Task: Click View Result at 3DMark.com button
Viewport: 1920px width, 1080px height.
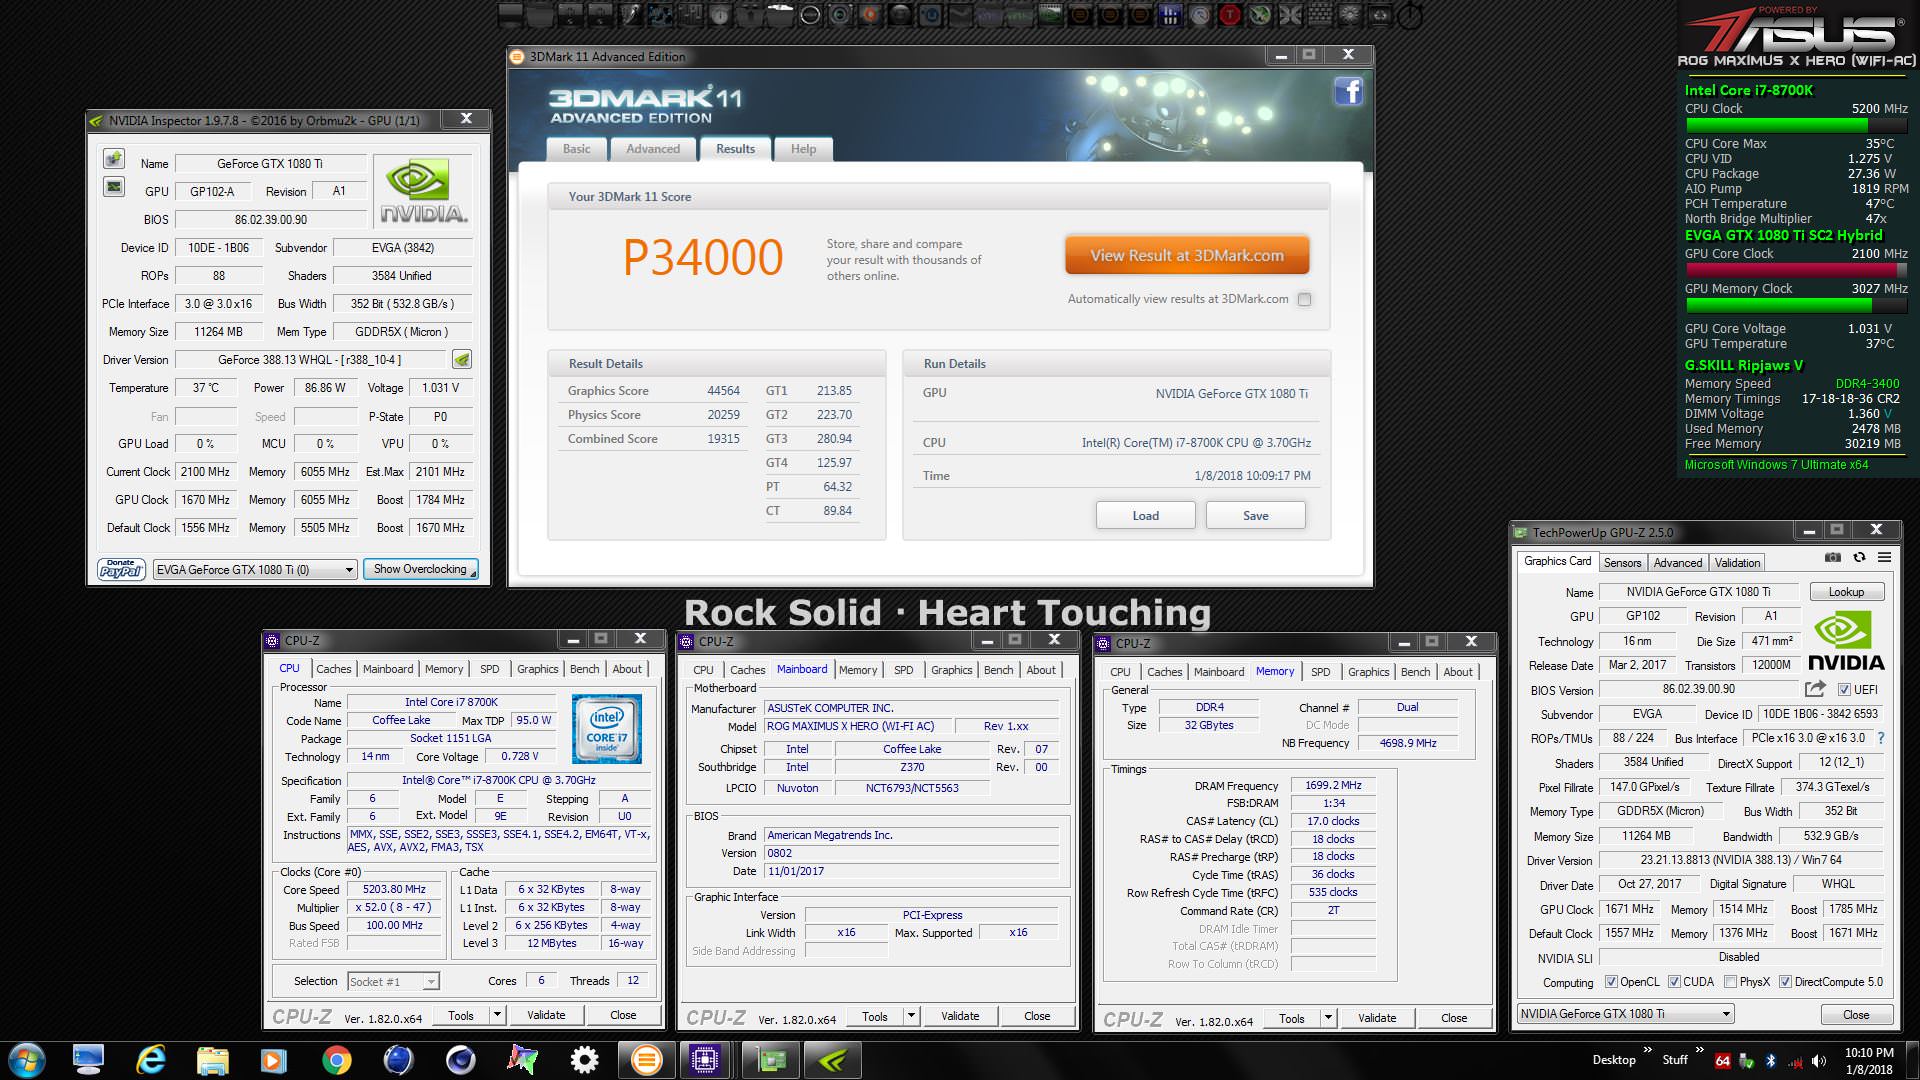Action: (x=1186, y=256)
